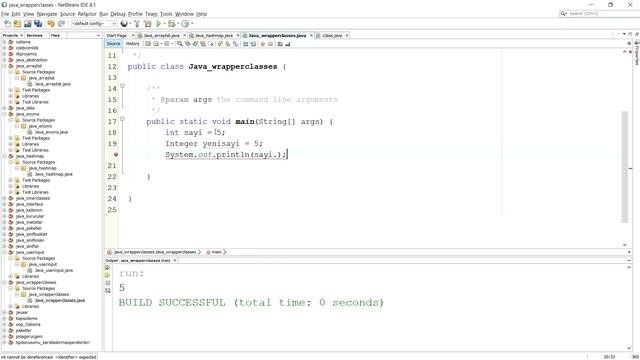The width and height of the screenshot is (640, 360).
Task: Toggle the Source view button
Action: [x=113, y=44]
